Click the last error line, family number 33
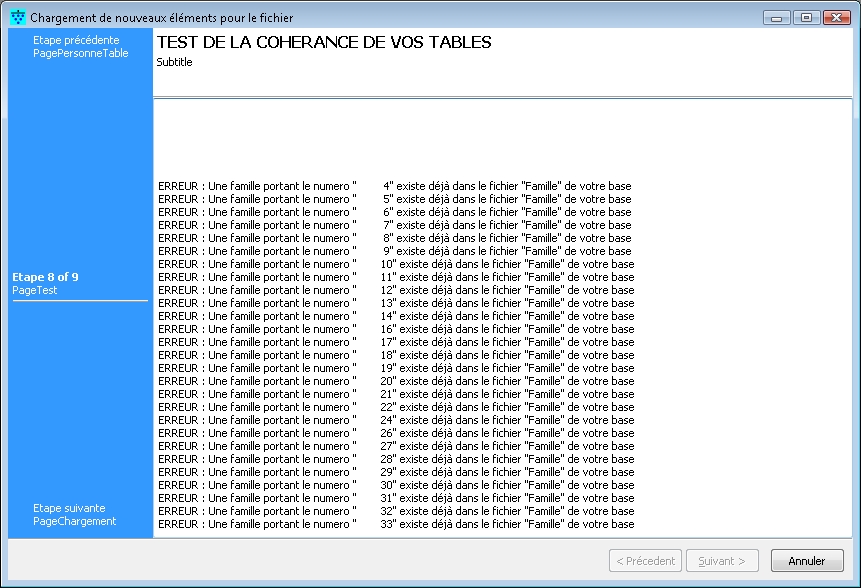The width and height of the screenshot is (861, 588). point(394,524)
